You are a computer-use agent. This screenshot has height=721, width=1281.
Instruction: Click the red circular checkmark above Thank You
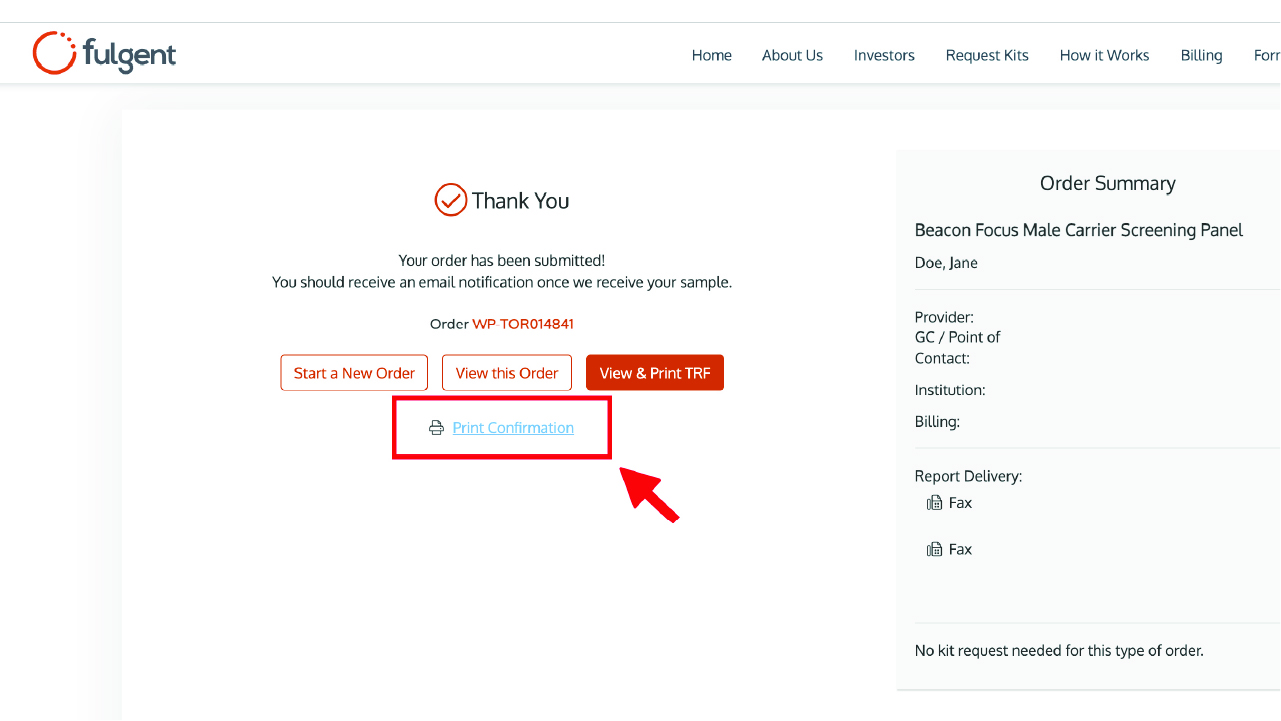click(x=451, y=199)
